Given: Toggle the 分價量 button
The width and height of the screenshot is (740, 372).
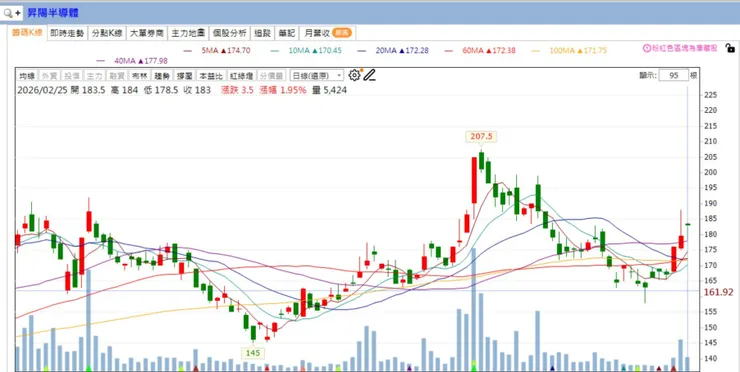Looking at the screenshot, I should coord(271,76).
